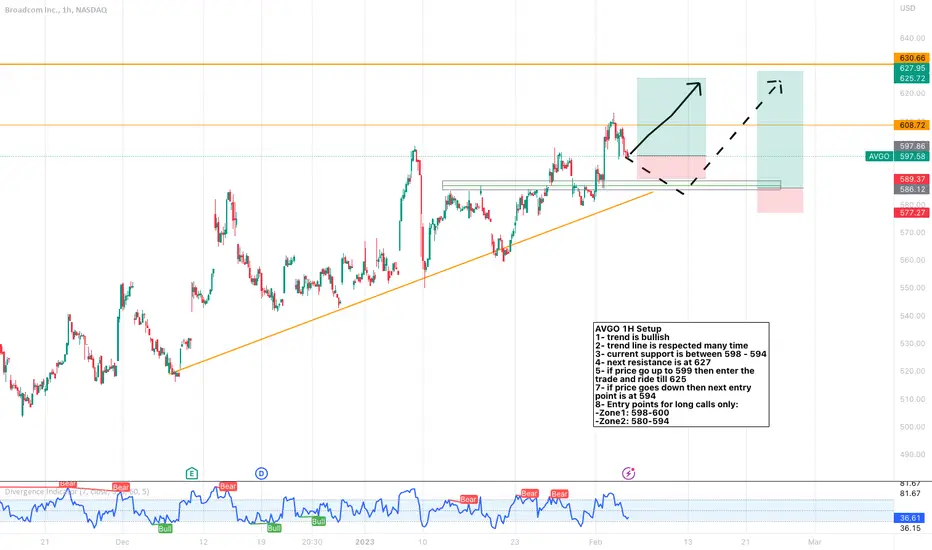Click the 500.00 price axis tick
932x550 pixels.
coord(912,427)
